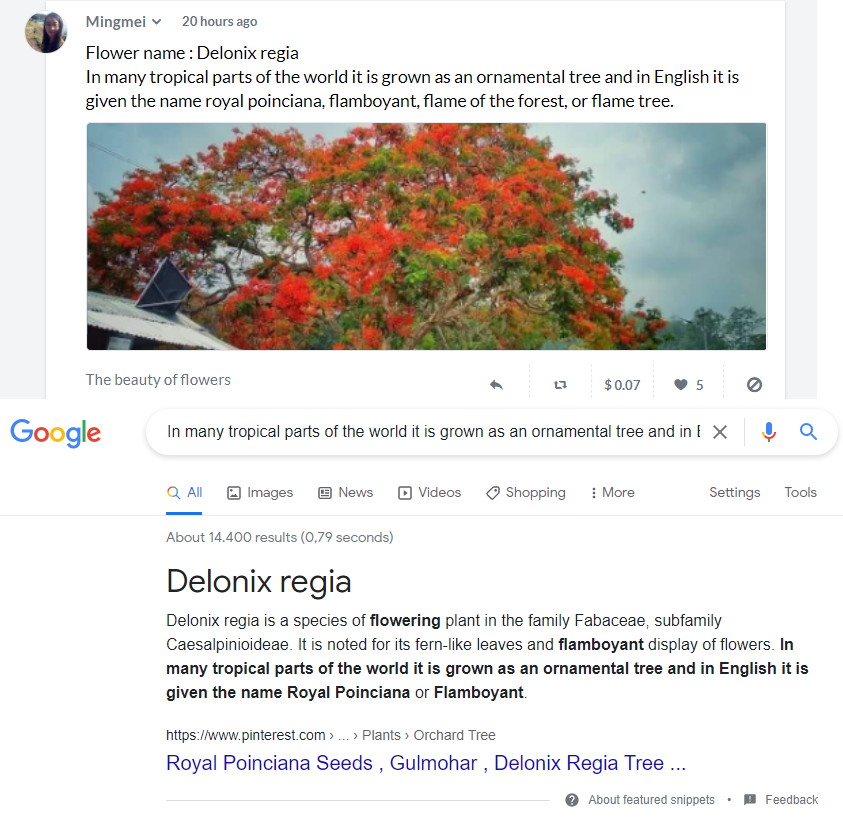Open the Tools search filter menu
This screenshot has width=843, height=829.
pyautogui.click(x=800, y=492)
